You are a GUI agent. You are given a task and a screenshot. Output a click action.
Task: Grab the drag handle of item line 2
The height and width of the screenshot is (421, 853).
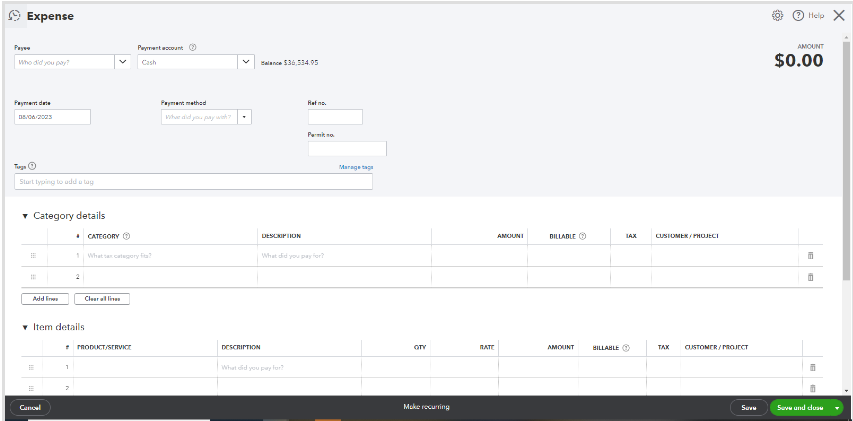[31, 388]
